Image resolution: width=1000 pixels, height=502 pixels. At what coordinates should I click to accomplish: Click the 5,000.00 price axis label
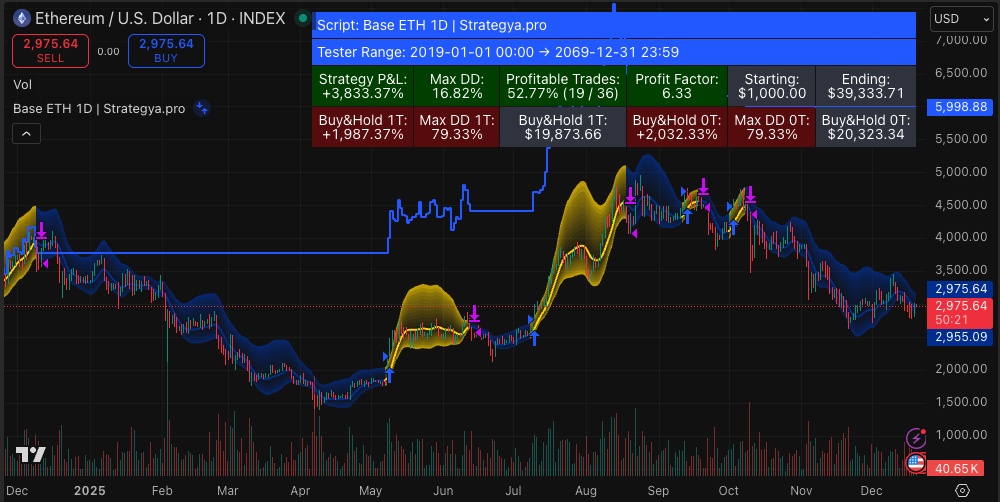click(x=960, y=172)
